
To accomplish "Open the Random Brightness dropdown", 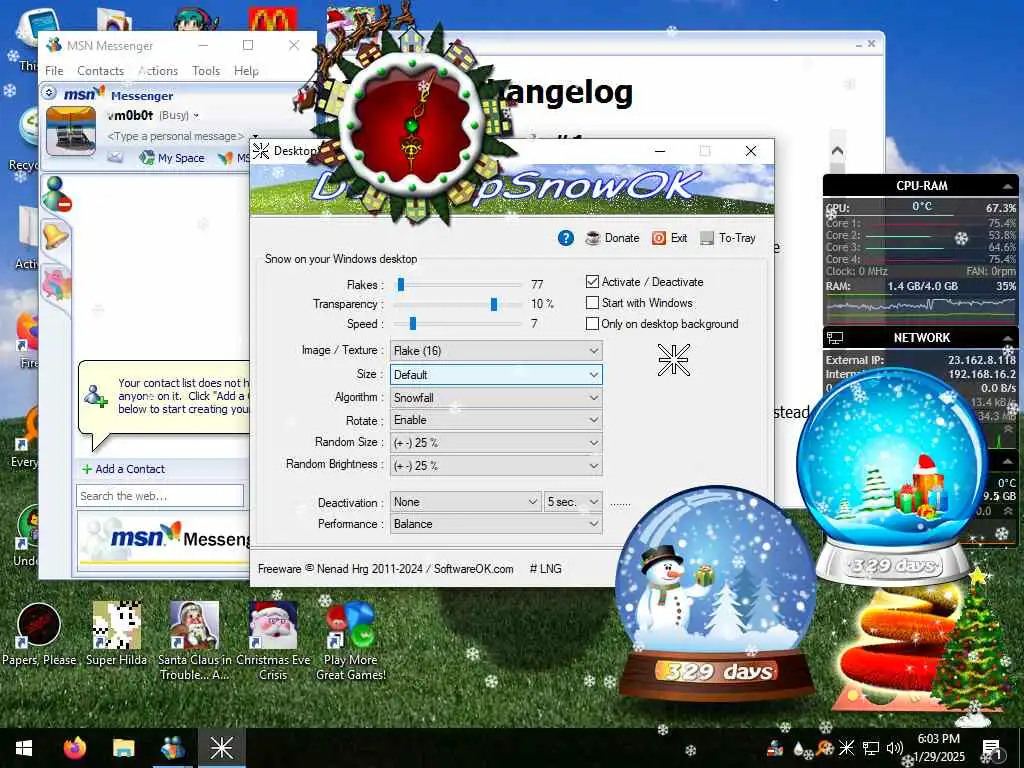I will coord(496,466).
